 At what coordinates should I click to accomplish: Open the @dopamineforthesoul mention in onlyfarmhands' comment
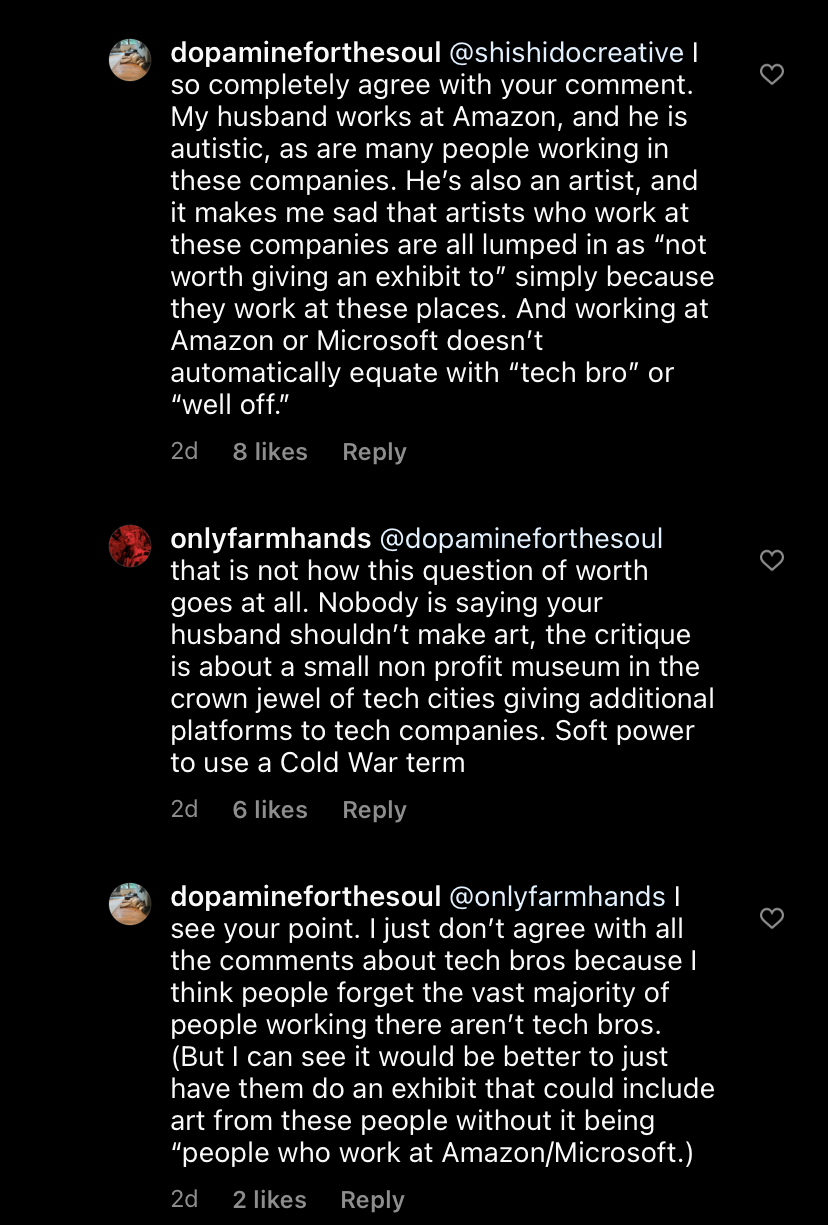coord(521,539)
